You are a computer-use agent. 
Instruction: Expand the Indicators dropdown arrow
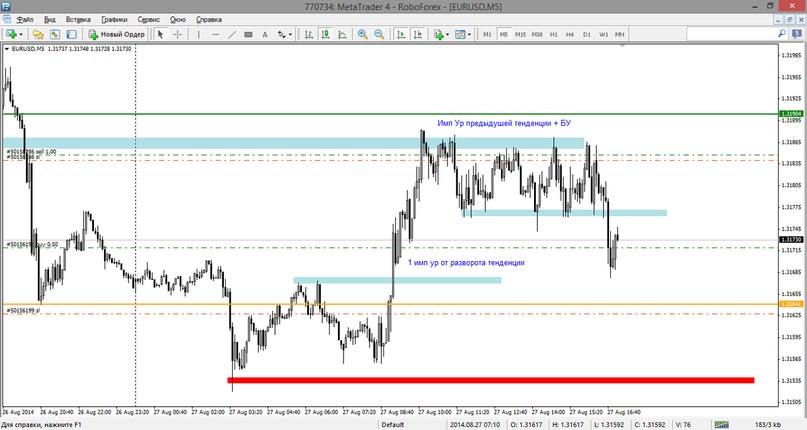coord(447,35)
